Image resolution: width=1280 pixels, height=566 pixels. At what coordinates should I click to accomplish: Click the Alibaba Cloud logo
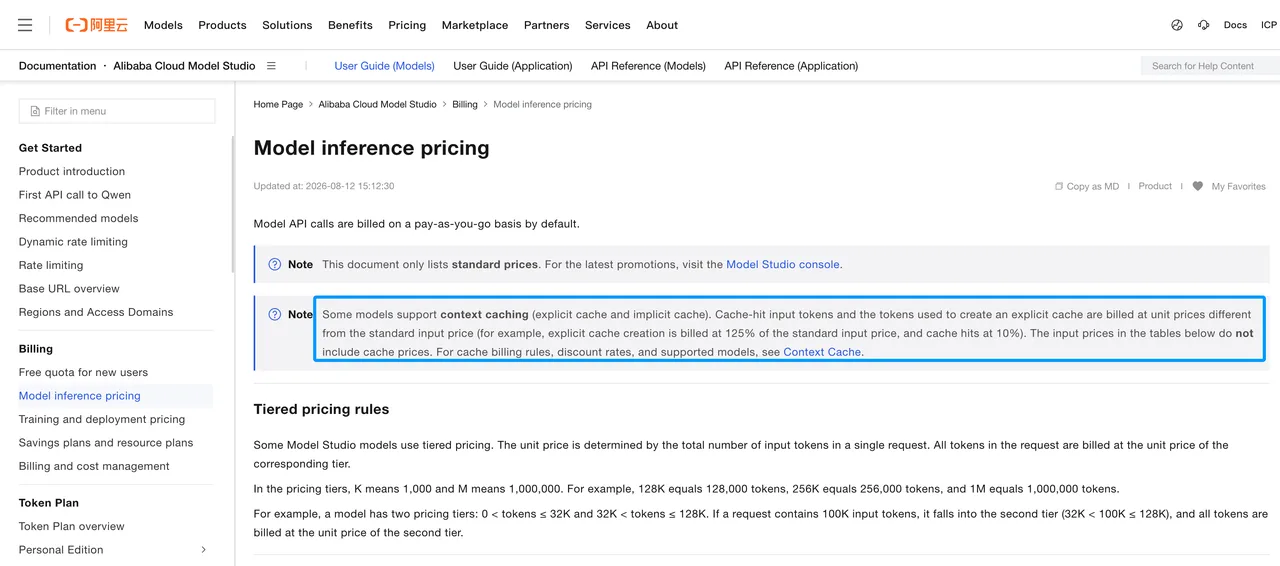coord(96,25)
